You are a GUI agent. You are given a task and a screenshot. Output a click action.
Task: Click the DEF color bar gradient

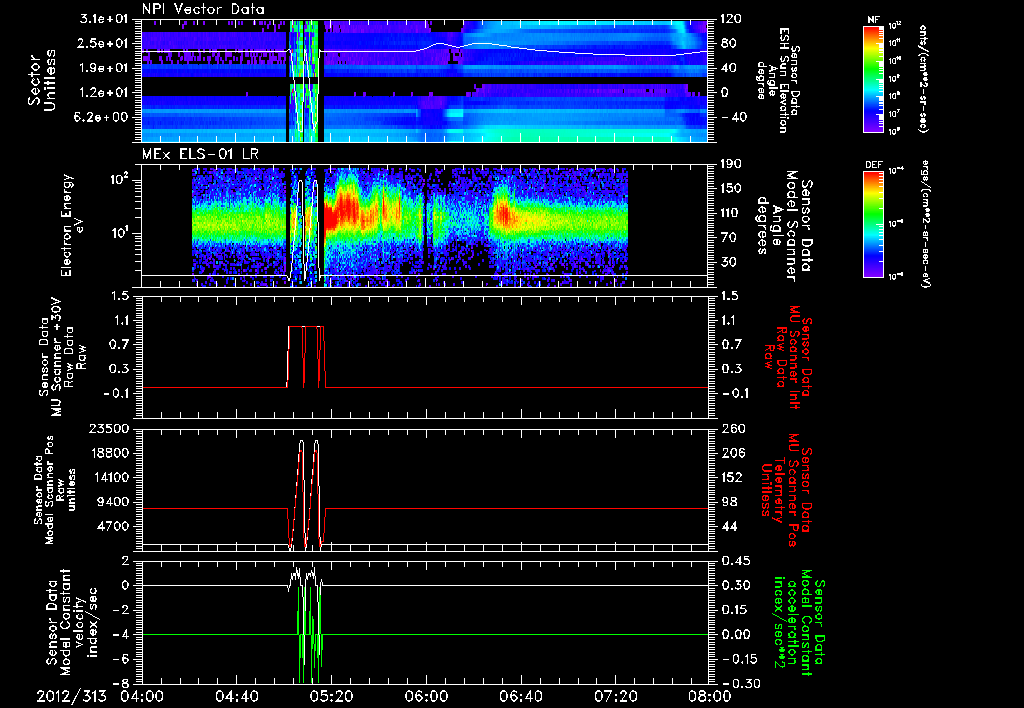click(x=874, y=224)
